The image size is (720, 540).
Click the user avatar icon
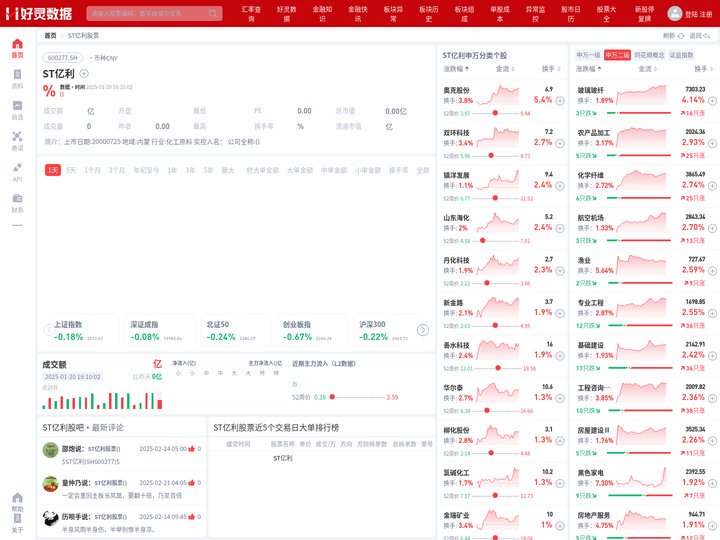pyautogui.click(x=675, y=13)
